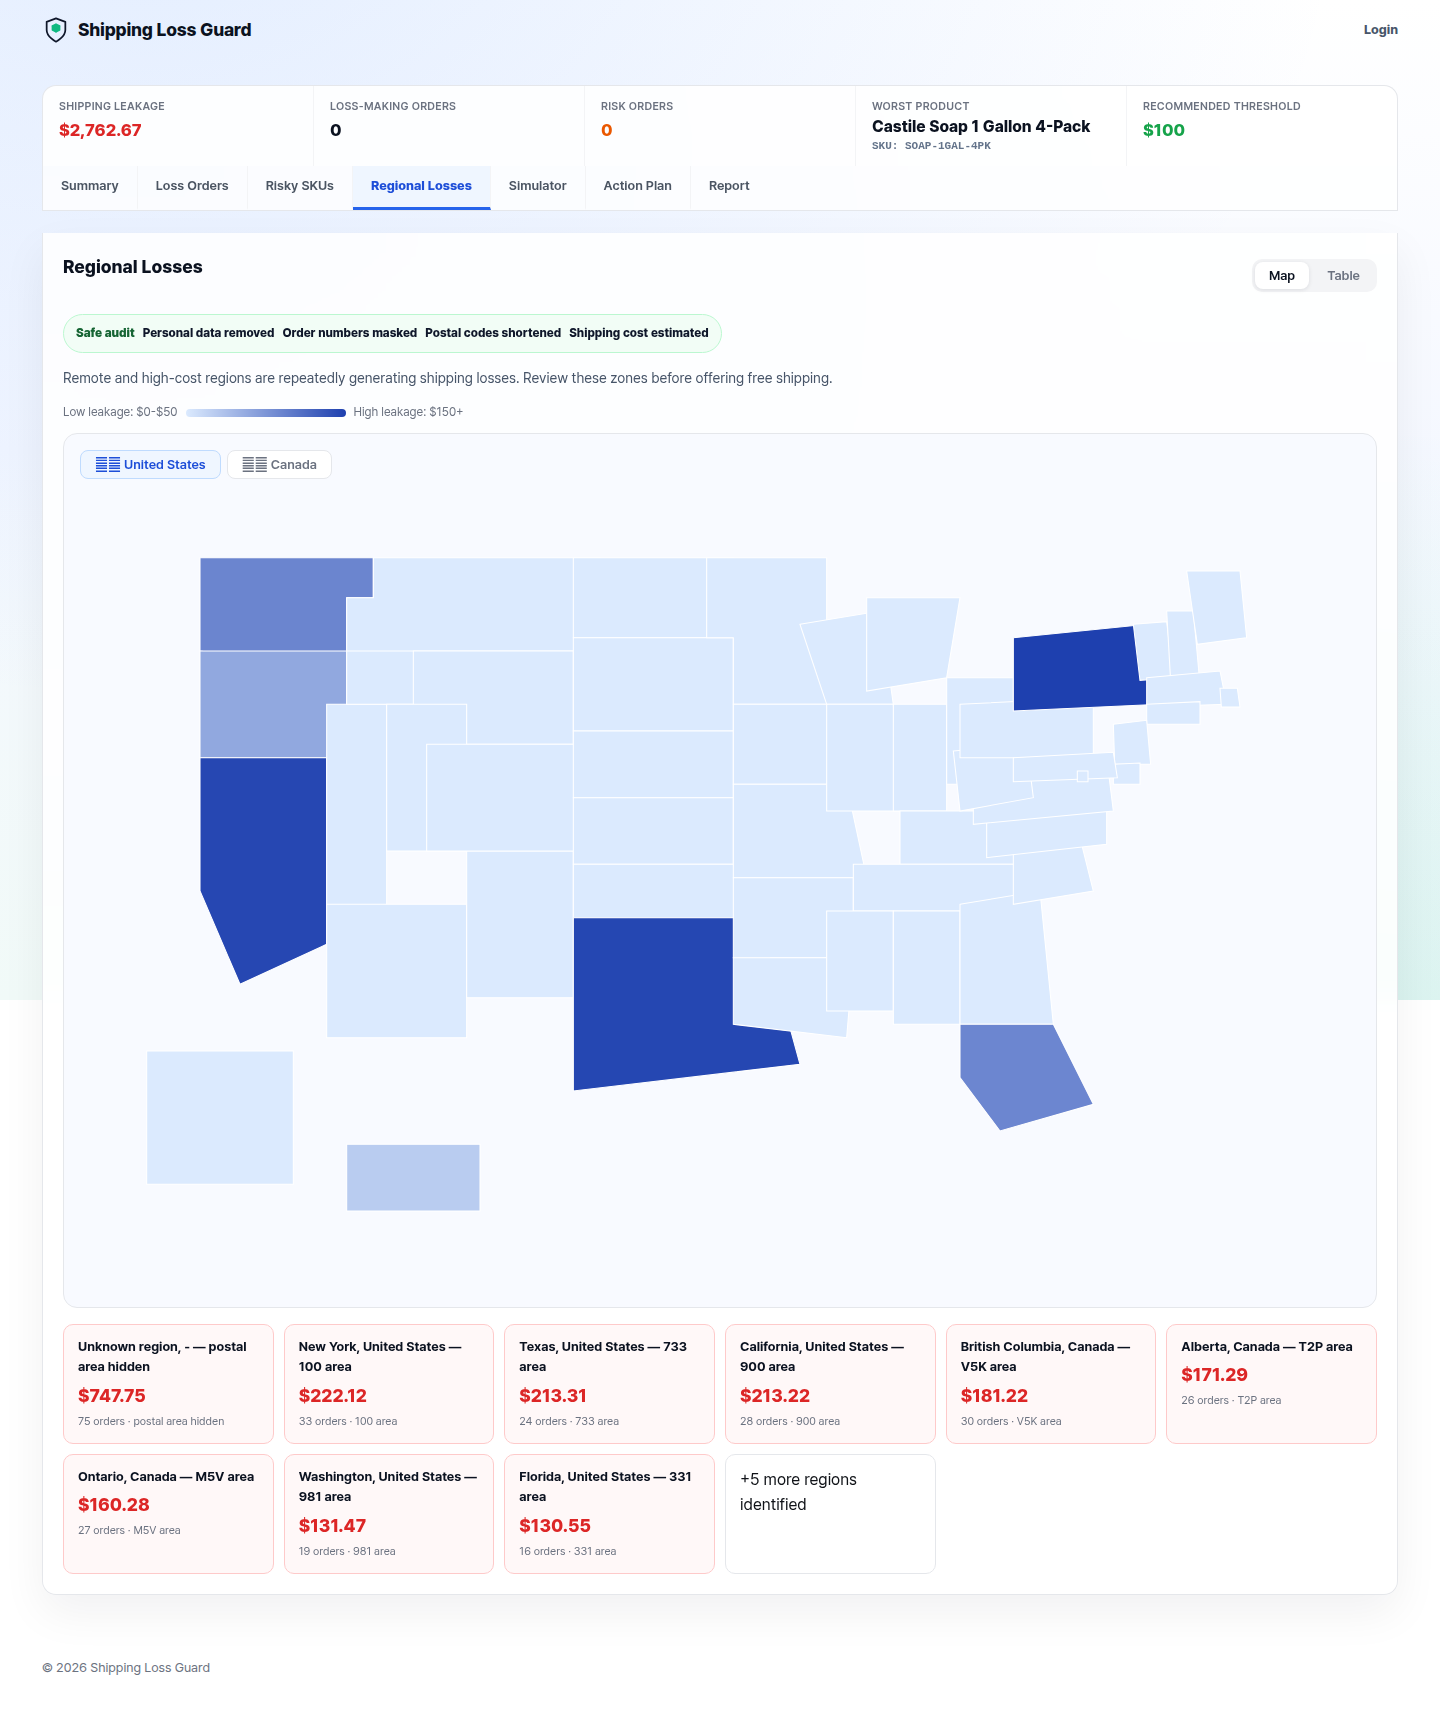Open the Alberta T2P area card

click(x=1271, y=1384)
